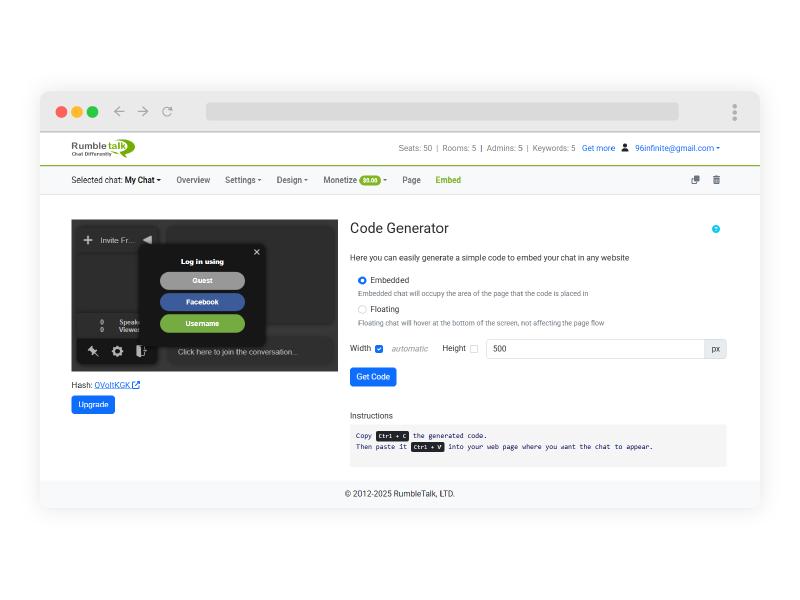The height and width of the screenshot is (600, 800).
Task: Click the blue help icon near Code Generator
Action: tap(716, 229)
